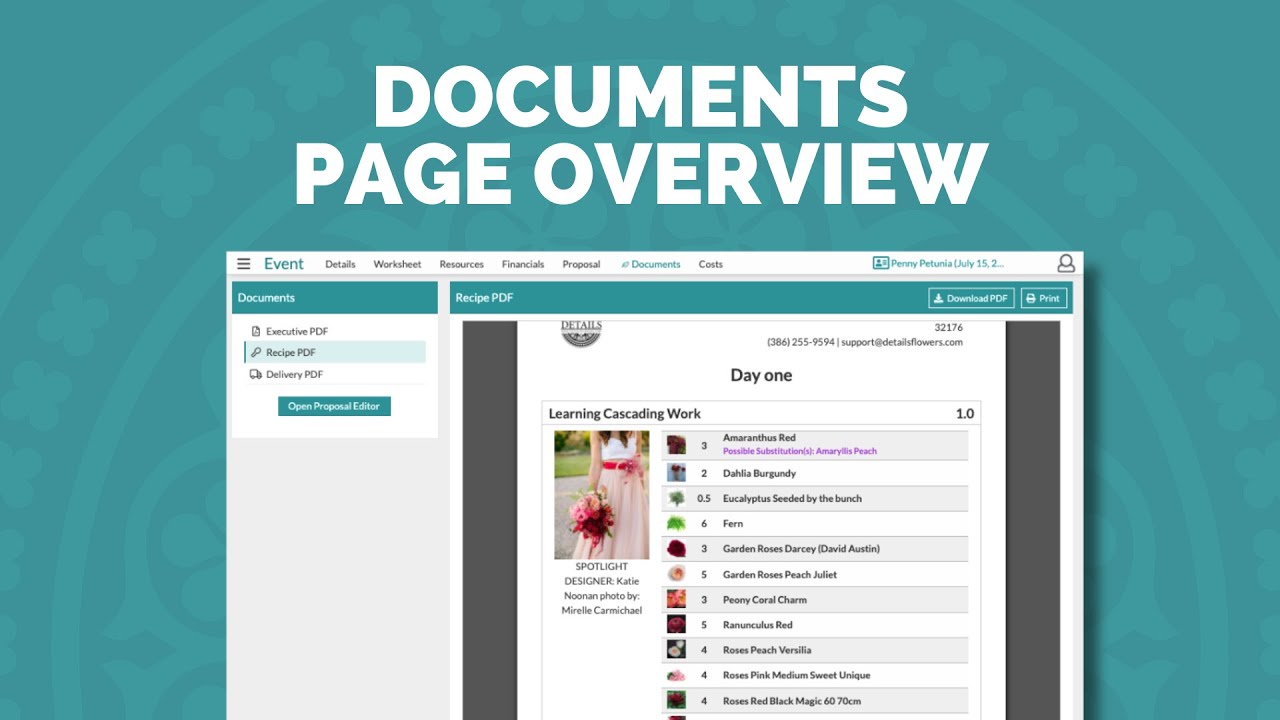This screenshot has width=1280, height=720.
Task: Open the hamburger menu icon
Action: click(244, 264)
